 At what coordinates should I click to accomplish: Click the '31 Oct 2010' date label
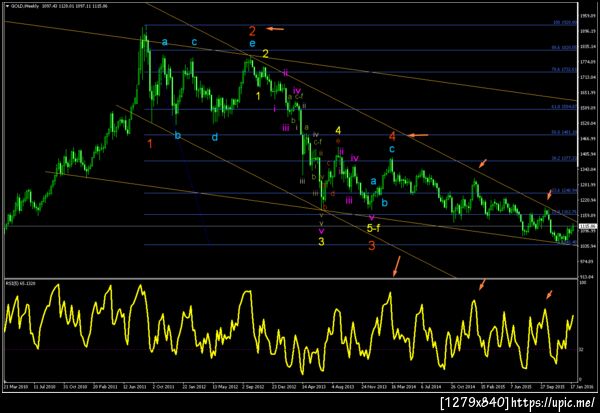tap(75, 387)
